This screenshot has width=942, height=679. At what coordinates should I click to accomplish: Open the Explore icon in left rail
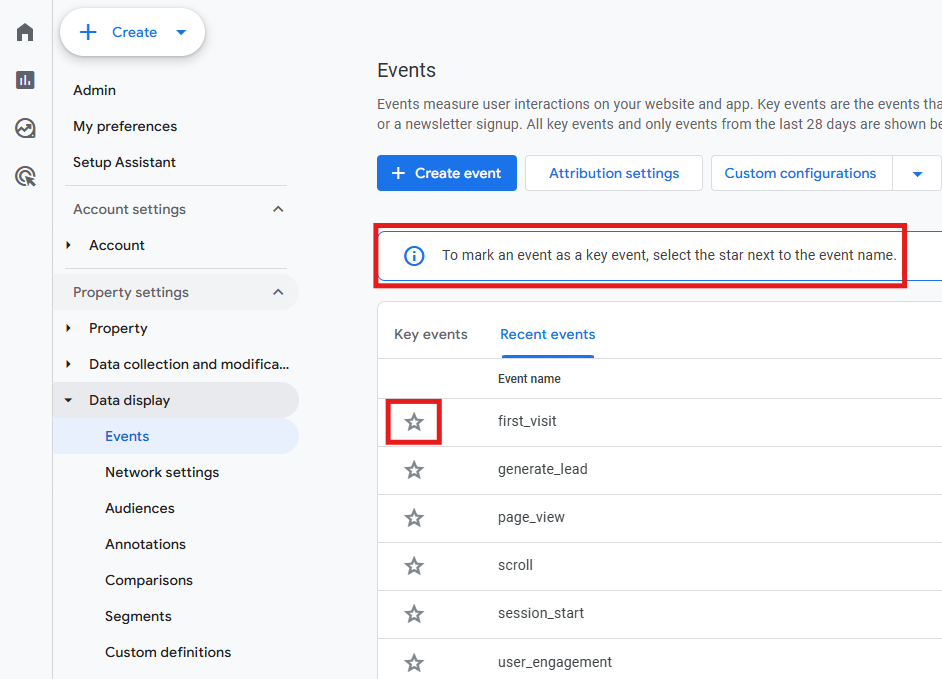25,128
